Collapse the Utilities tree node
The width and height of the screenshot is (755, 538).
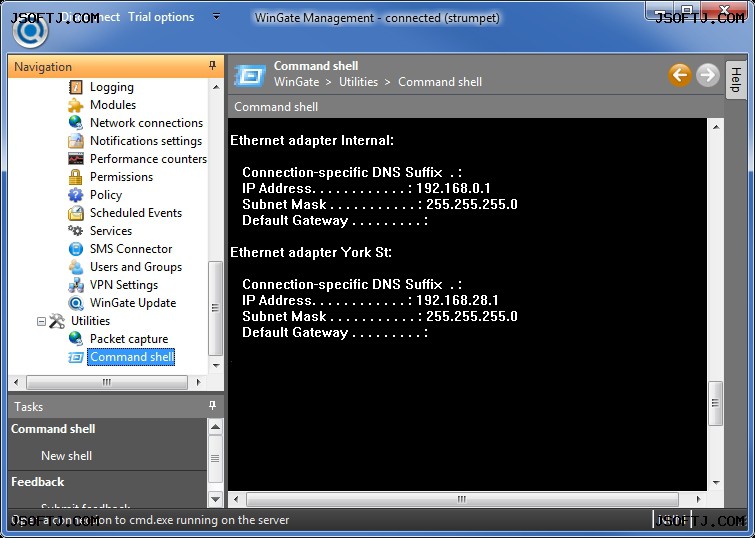click(x=41, y=321)
